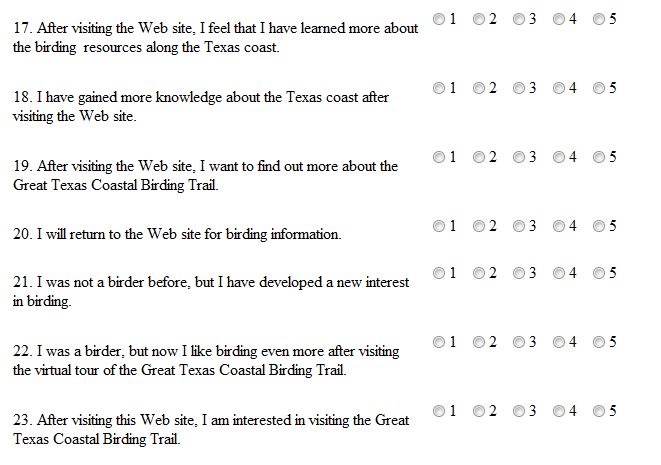This screenshot has height=465, width=661.
Task: Select rating 5 for question 18
Action: (x=599, y=88)
